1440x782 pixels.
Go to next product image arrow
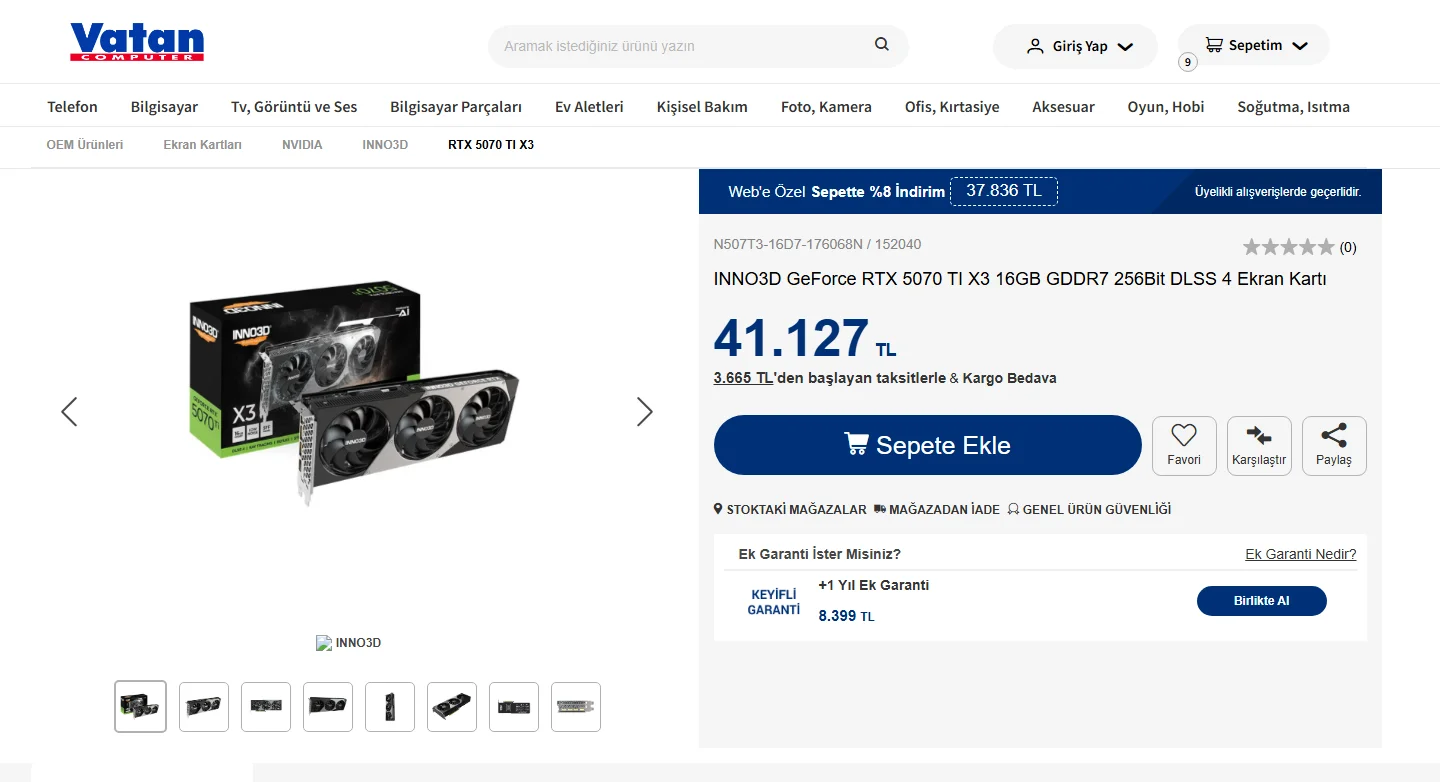pos(645,411)
